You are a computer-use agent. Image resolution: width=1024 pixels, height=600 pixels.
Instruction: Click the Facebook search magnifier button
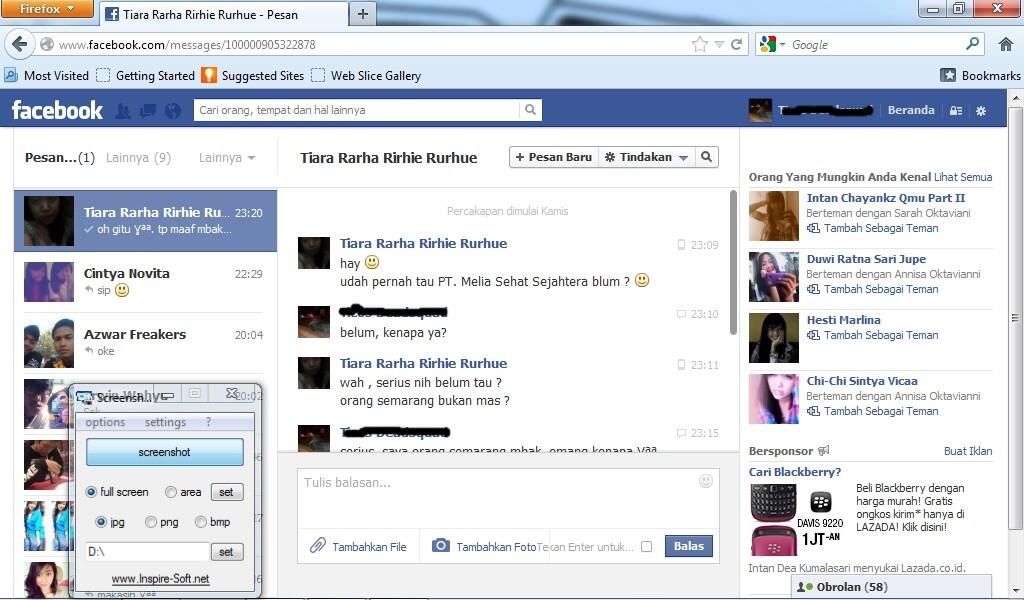[x=530, y=110]
